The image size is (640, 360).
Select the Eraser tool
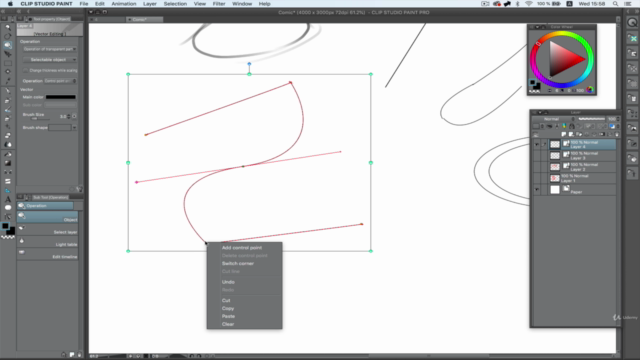[x=8, y=136]
